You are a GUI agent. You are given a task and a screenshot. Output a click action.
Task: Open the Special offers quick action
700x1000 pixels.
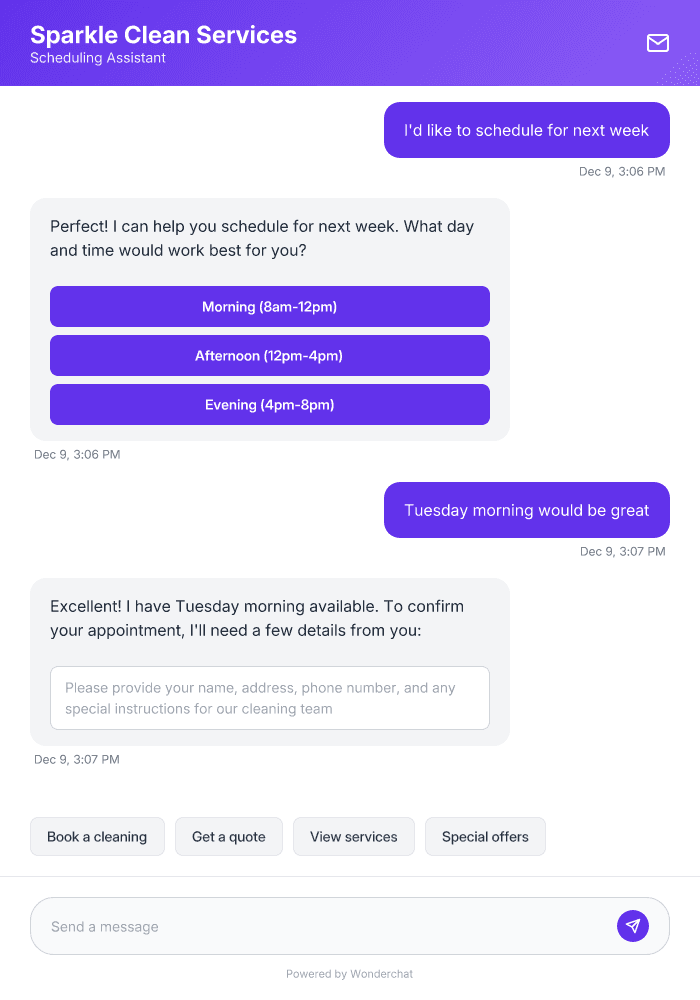485,836
